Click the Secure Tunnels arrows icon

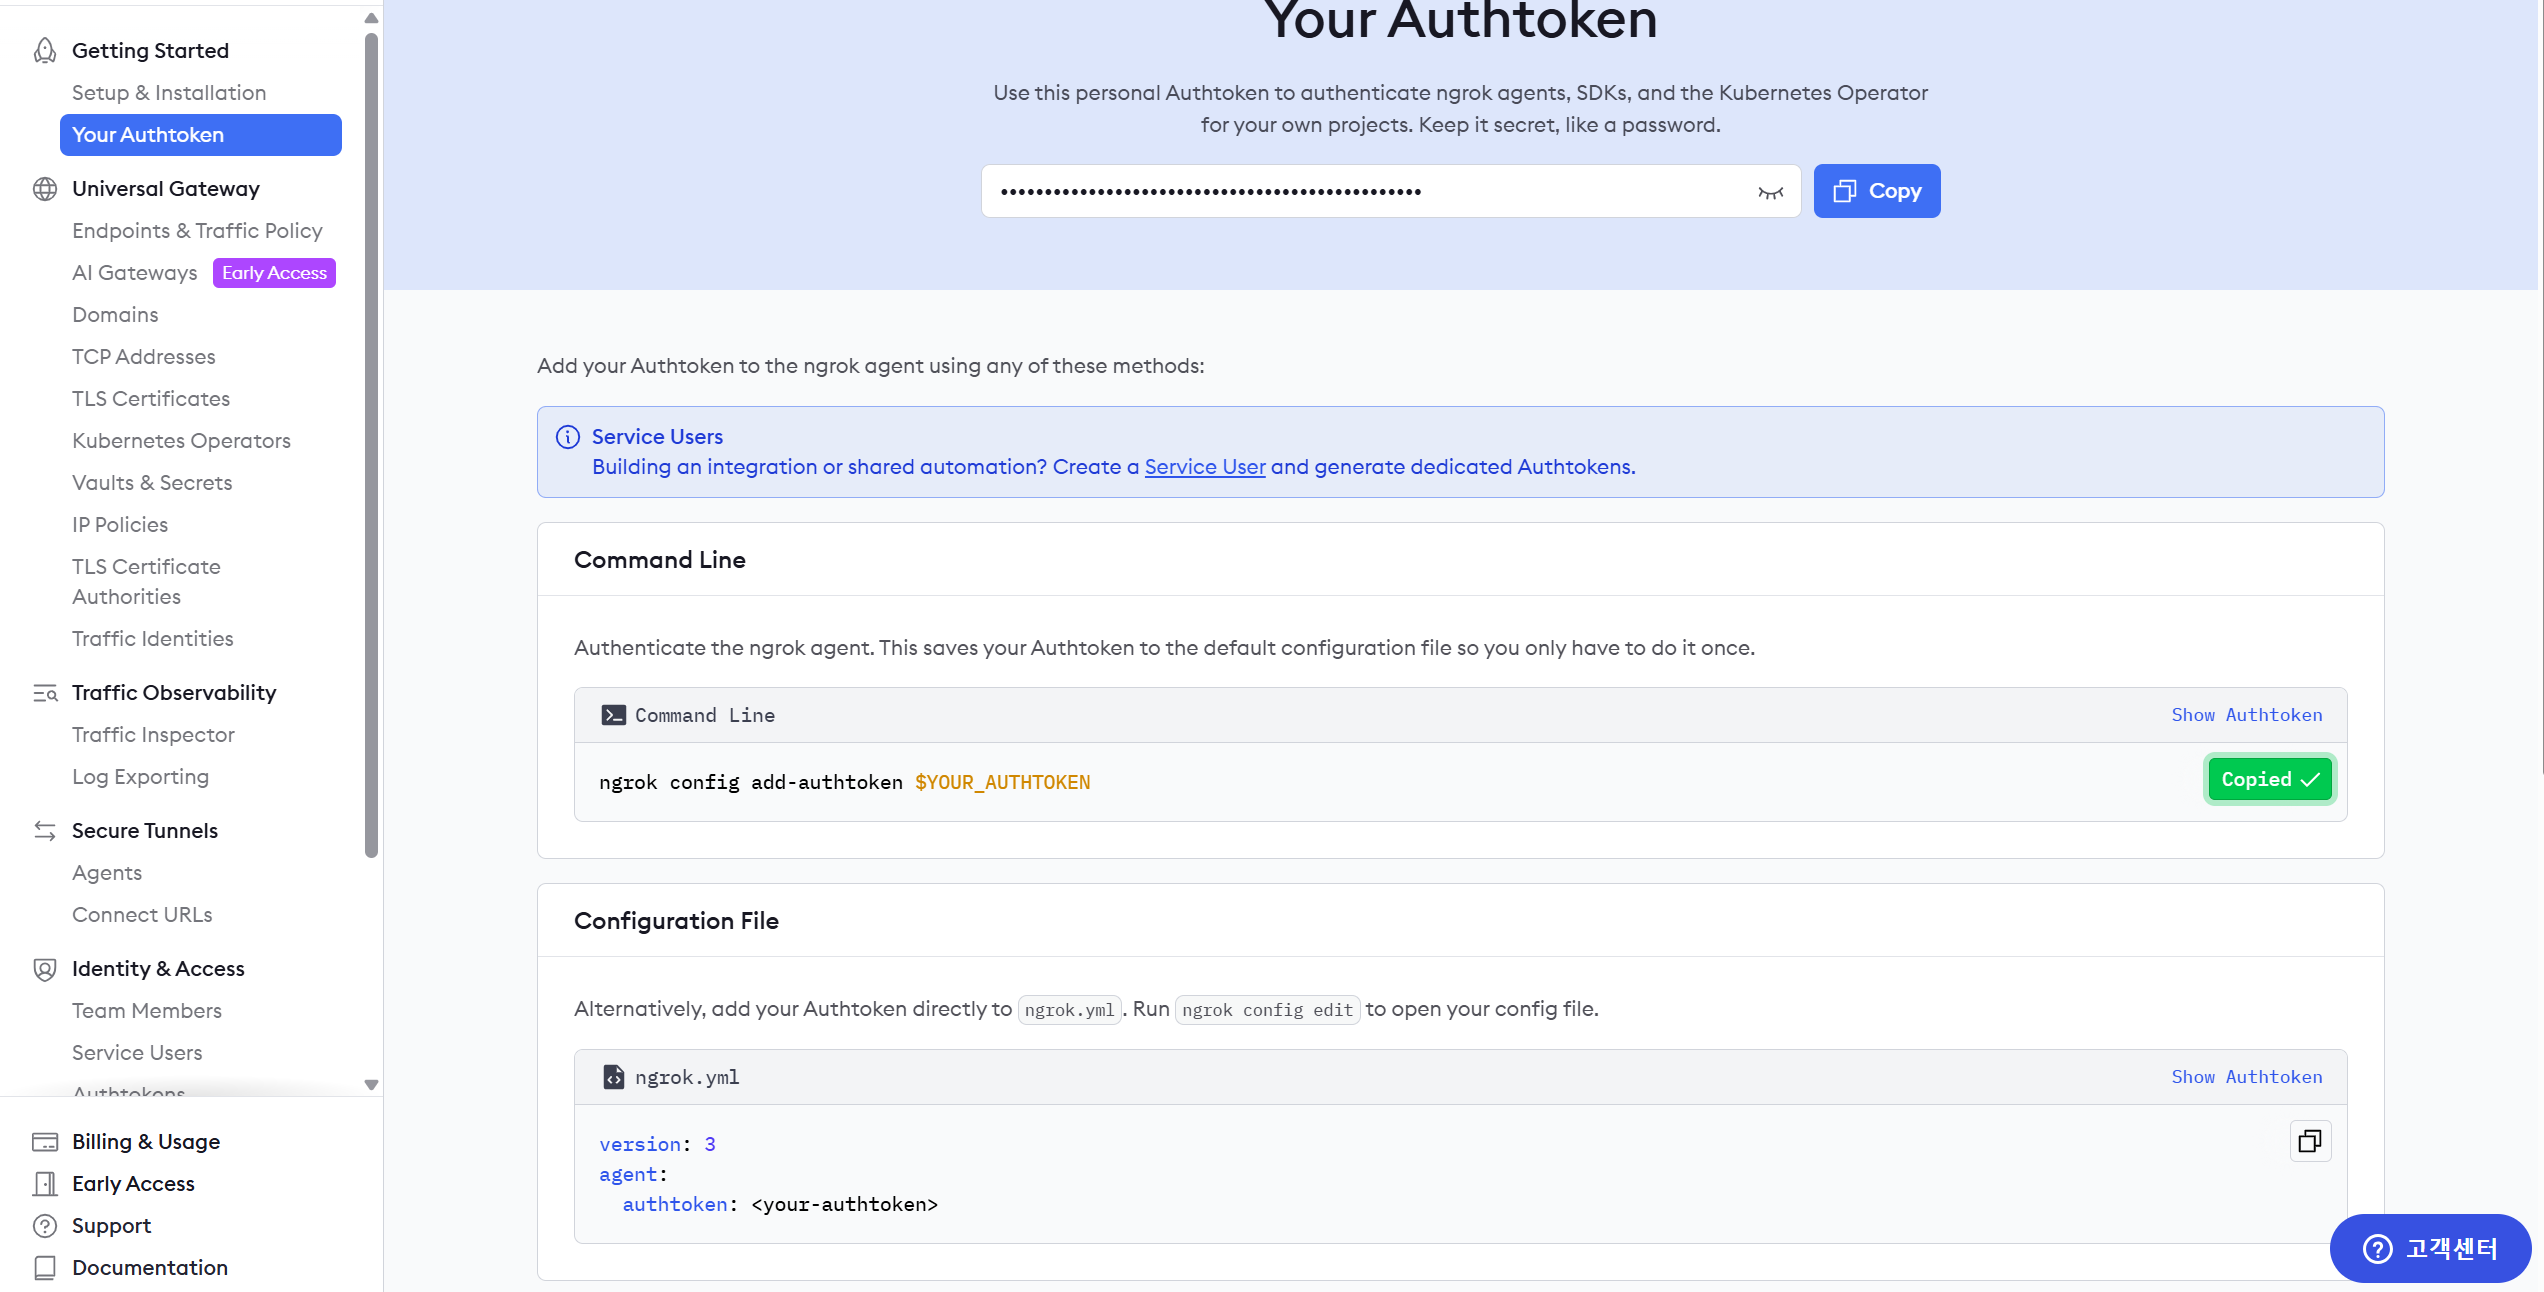pos(45,831)
